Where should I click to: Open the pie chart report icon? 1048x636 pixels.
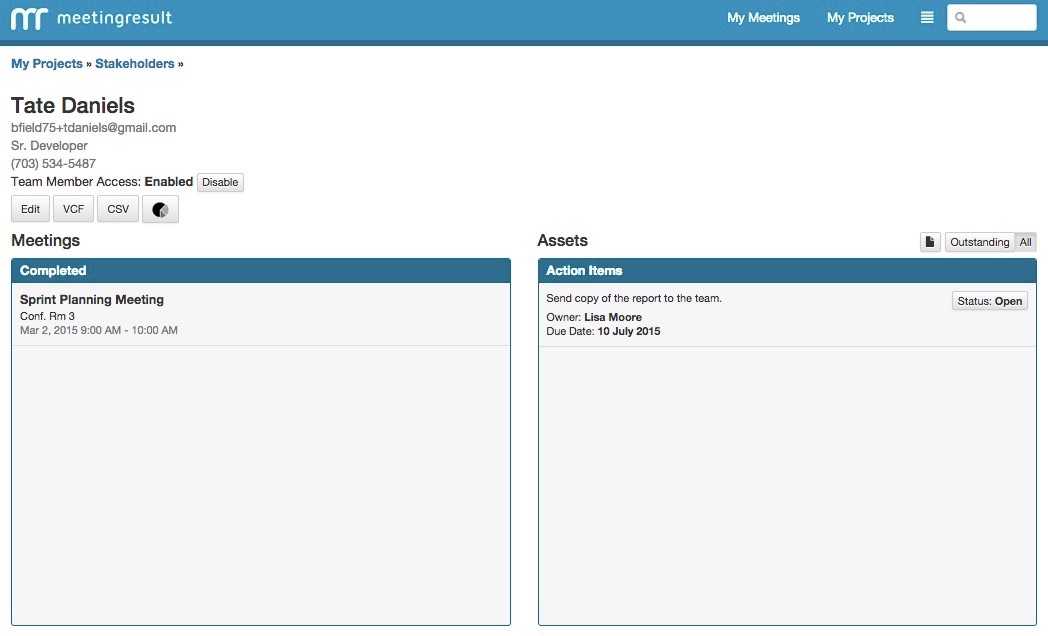pyautogui.click(x=160, y=209)
